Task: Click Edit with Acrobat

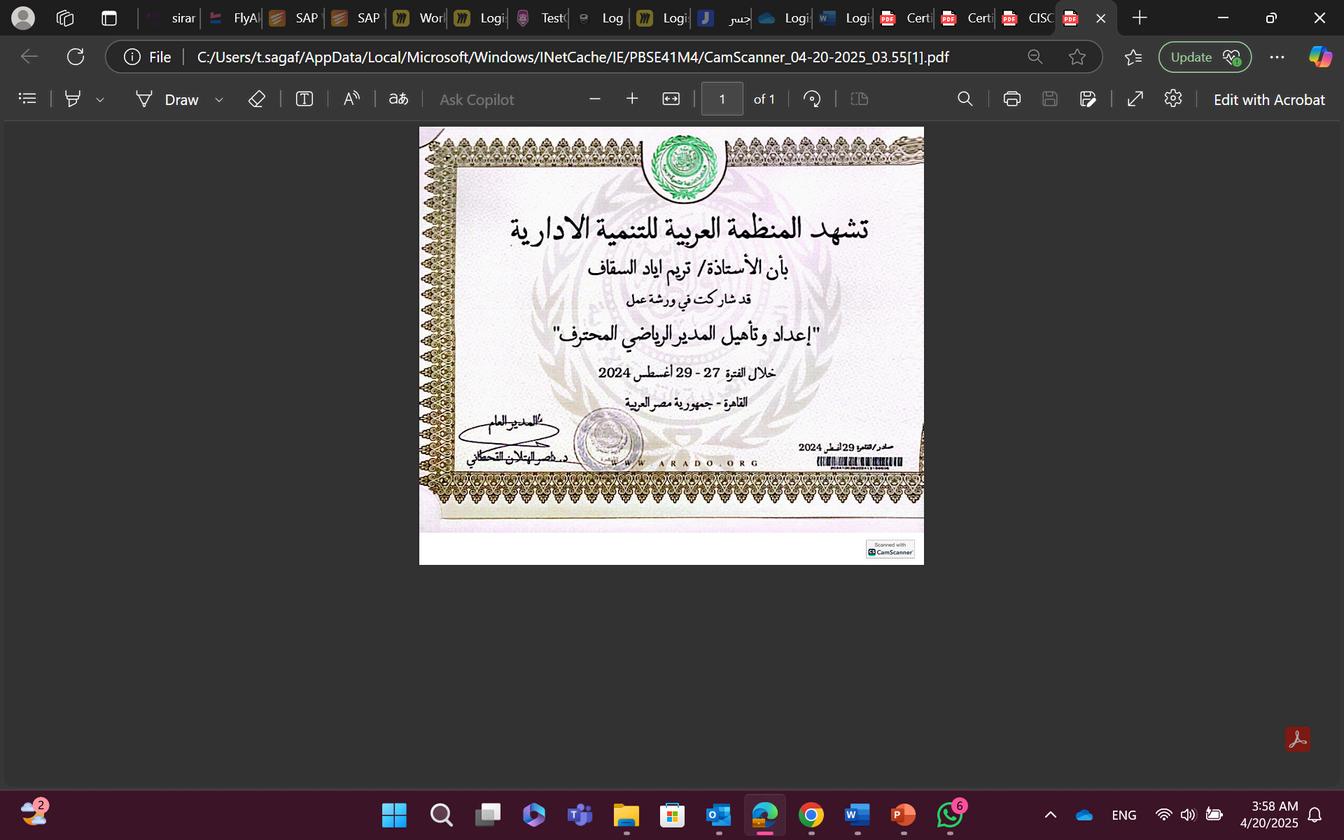Action: (1269, 99)
